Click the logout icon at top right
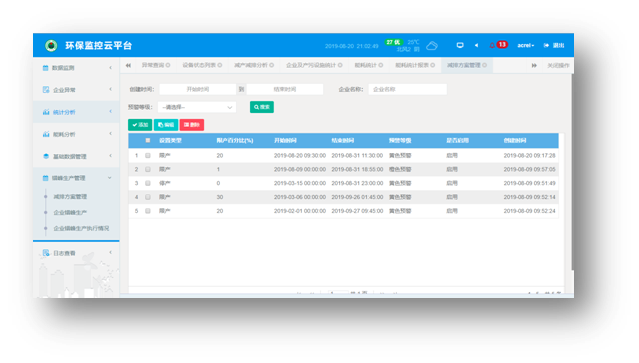639x363 pixels. click(x=546, y=45)
